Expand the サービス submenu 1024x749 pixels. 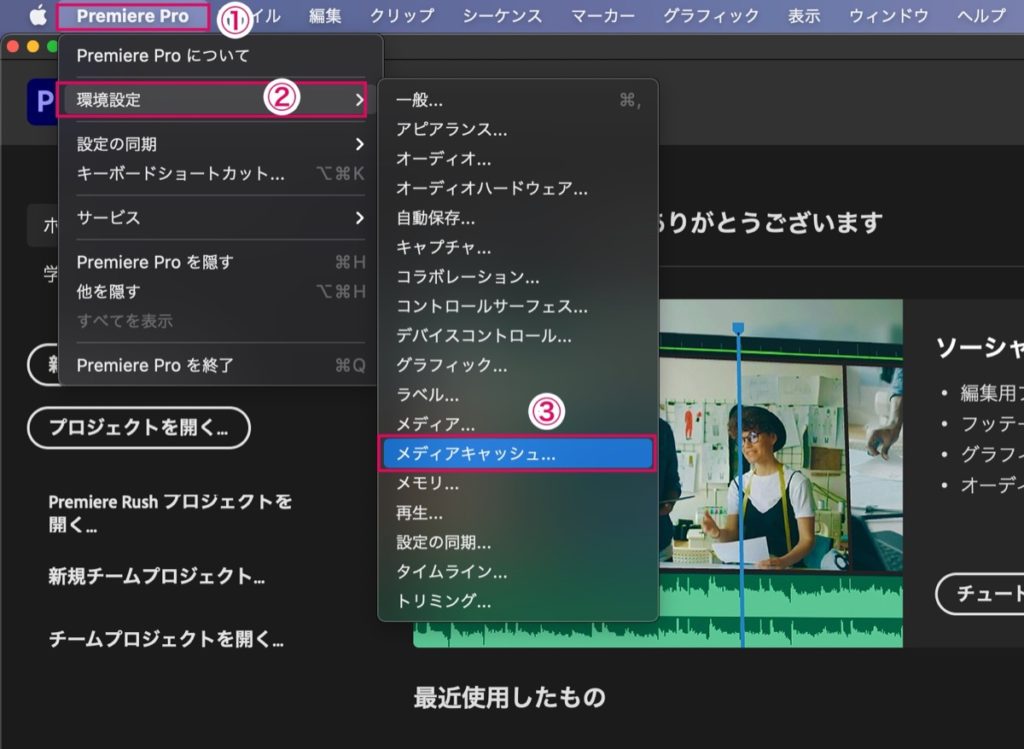click(x=219, y=217)
